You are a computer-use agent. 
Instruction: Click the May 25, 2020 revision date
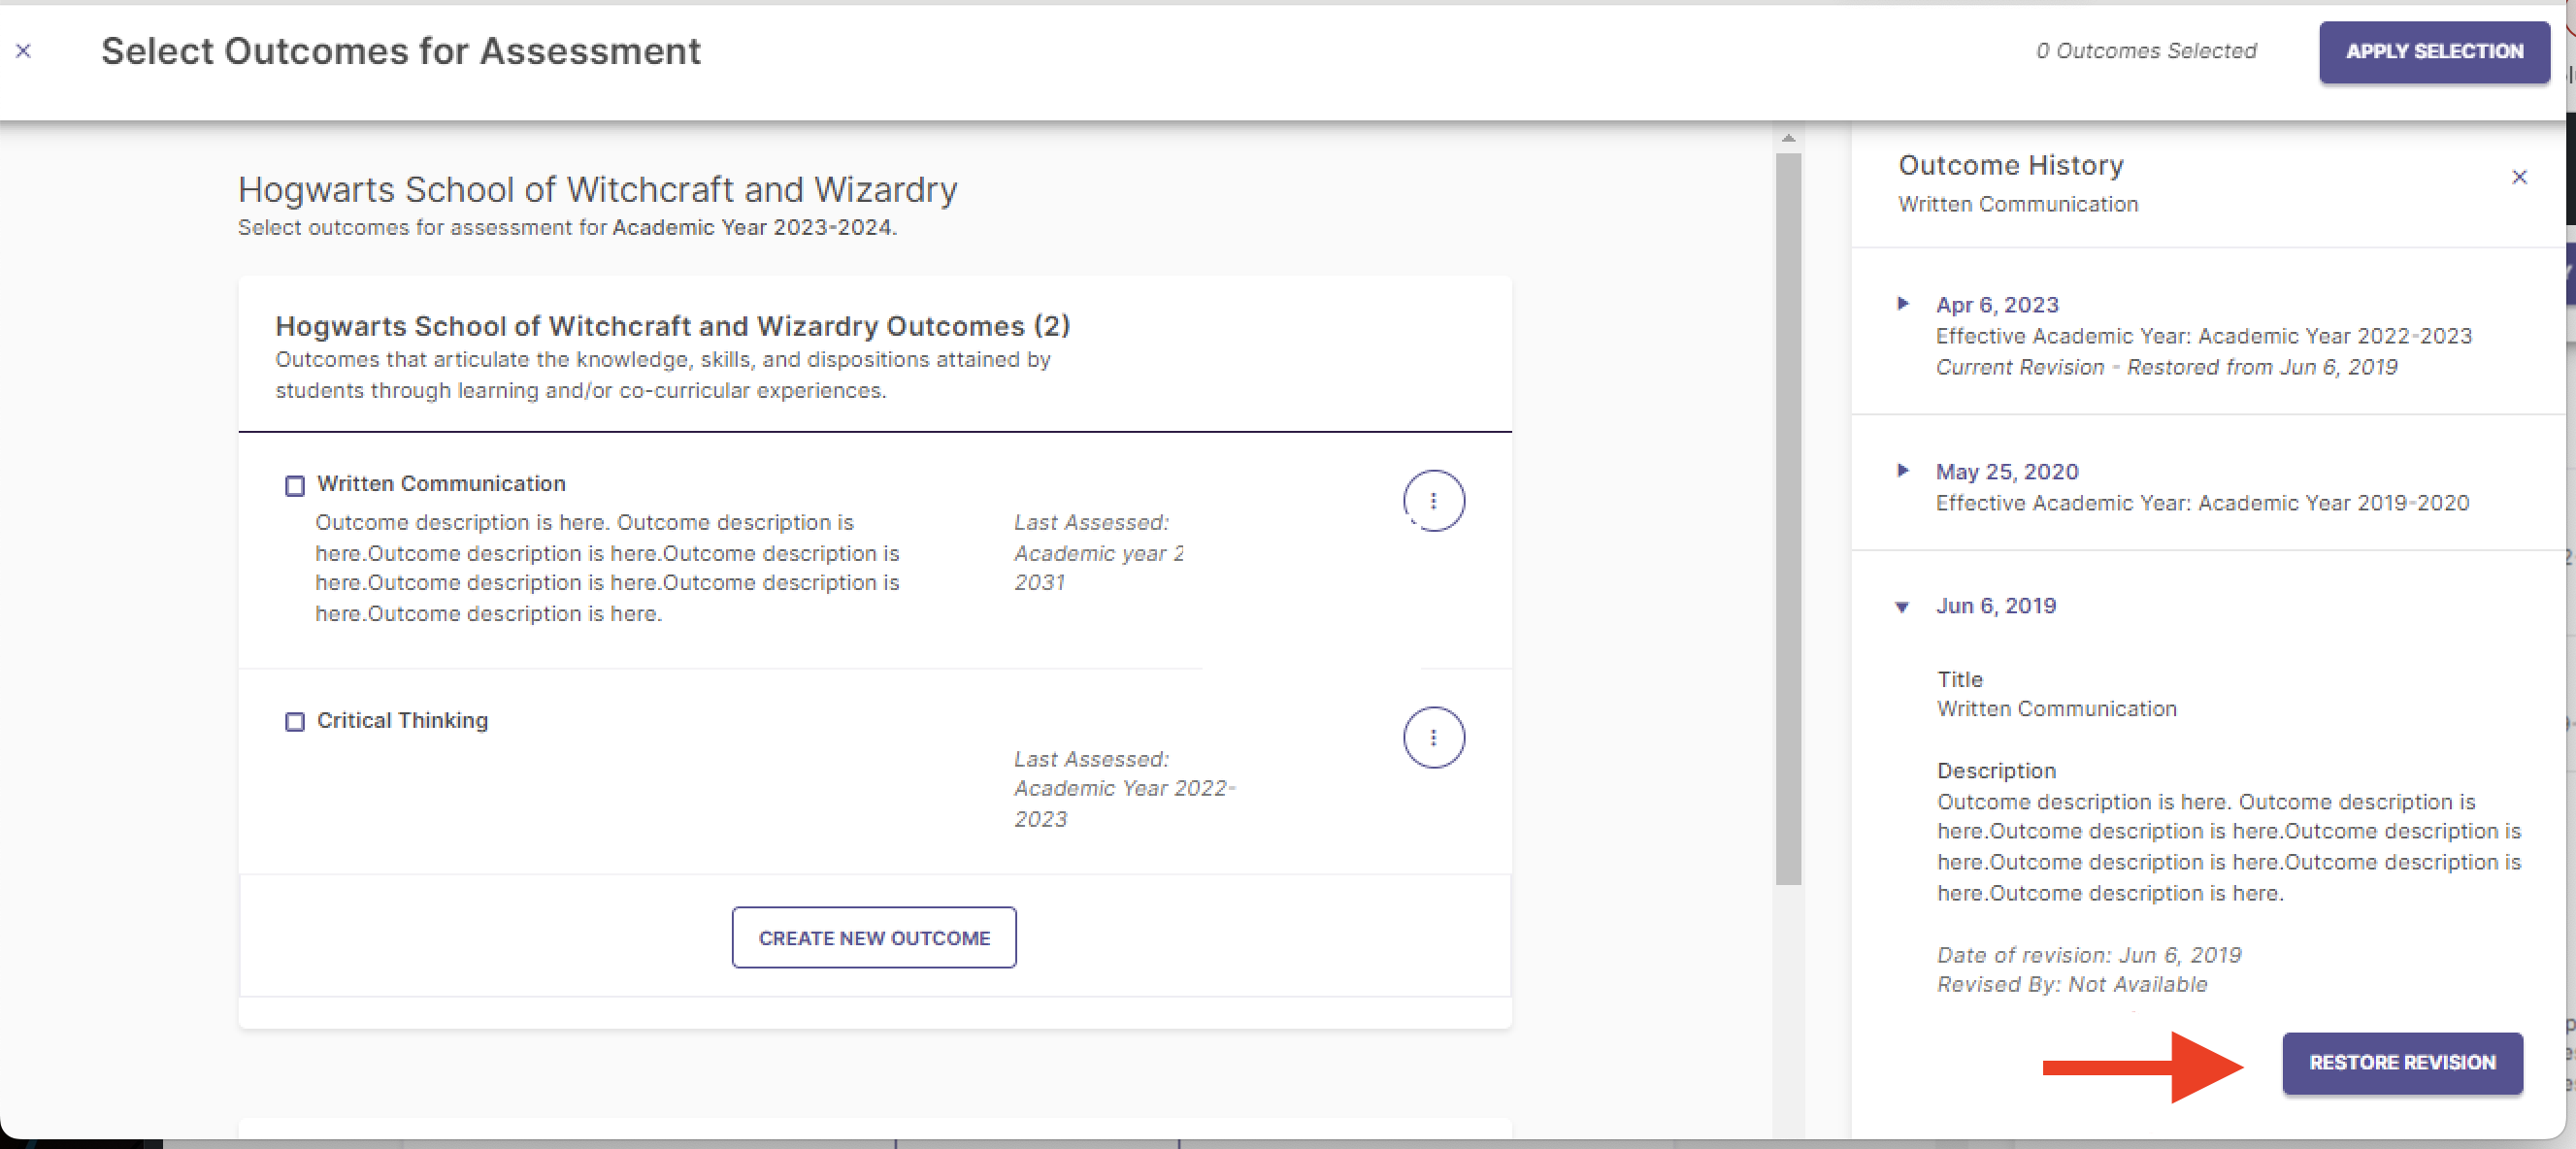click(2006, 472)
